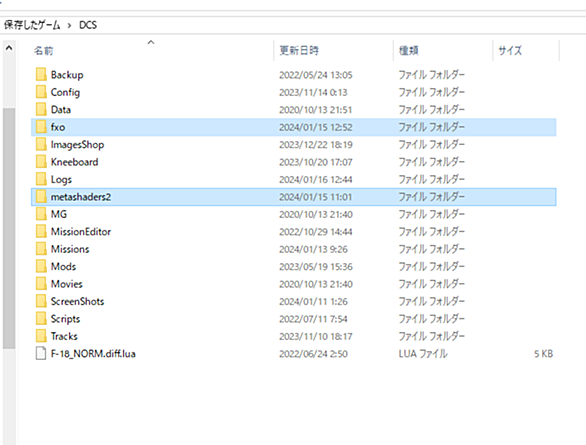Select the Config folder name
Image resolution: width=586 pixels, height=445 pixels.
(65, 92)
